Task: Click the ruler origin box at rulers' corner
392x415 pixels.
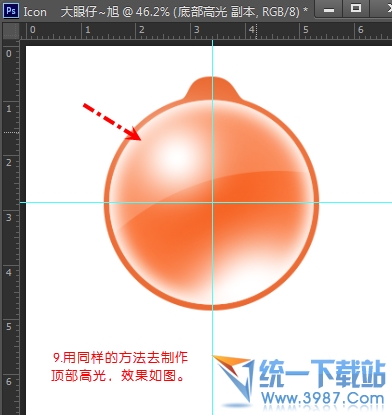Action: (x=11, y=31)
